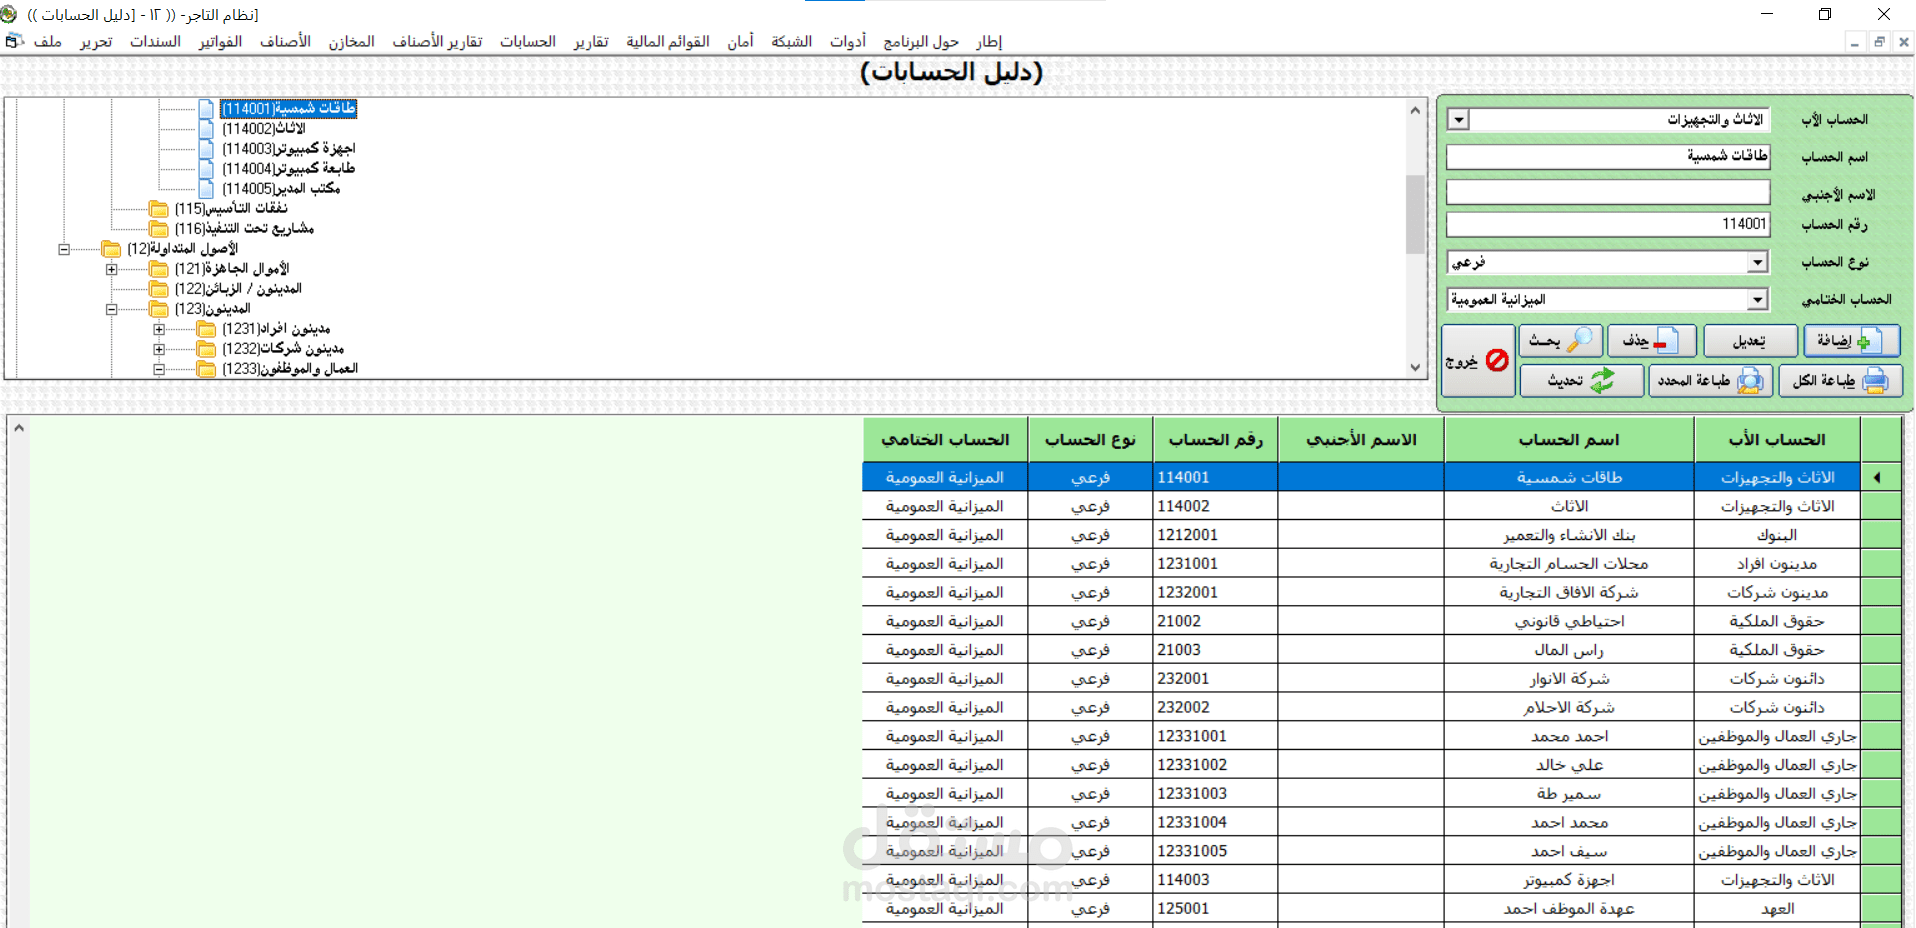Screen dimensions: 1916x928
Task: Add a new account with إضافة button
Action: [x=1851, y=341]
